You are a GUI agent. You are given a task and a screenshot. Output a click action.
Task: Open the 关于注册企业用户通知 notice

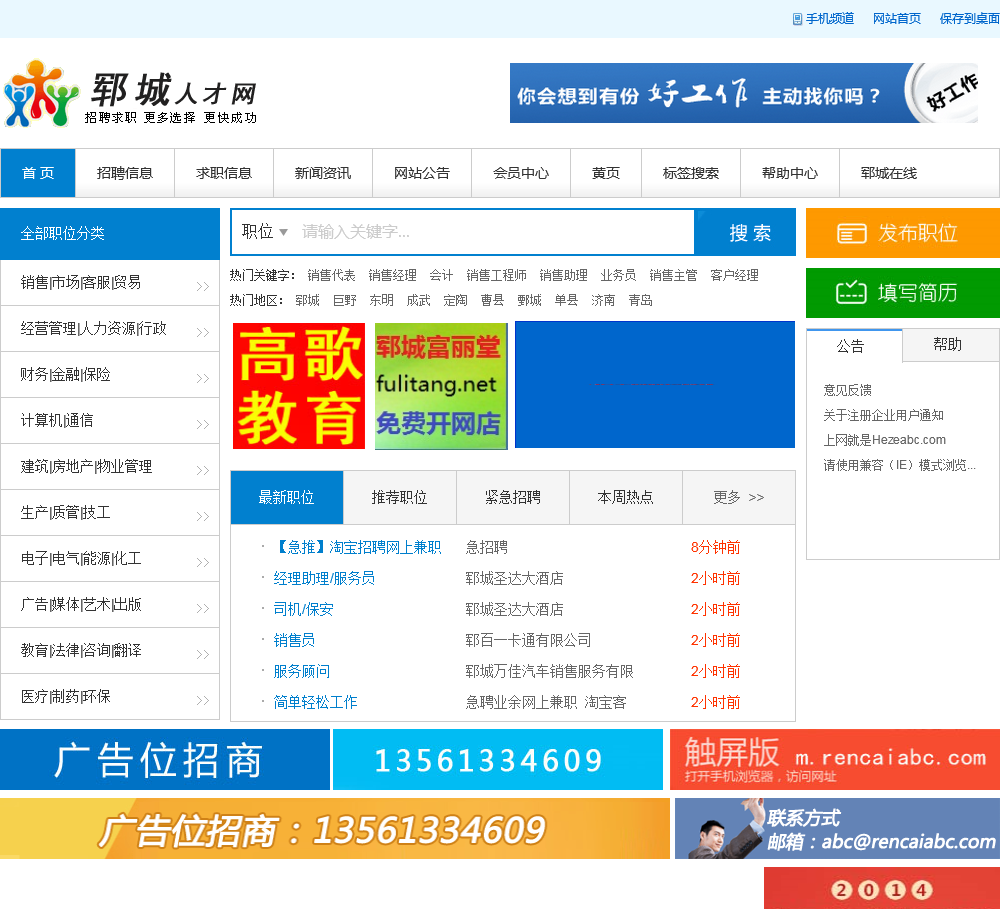point(883,415)
